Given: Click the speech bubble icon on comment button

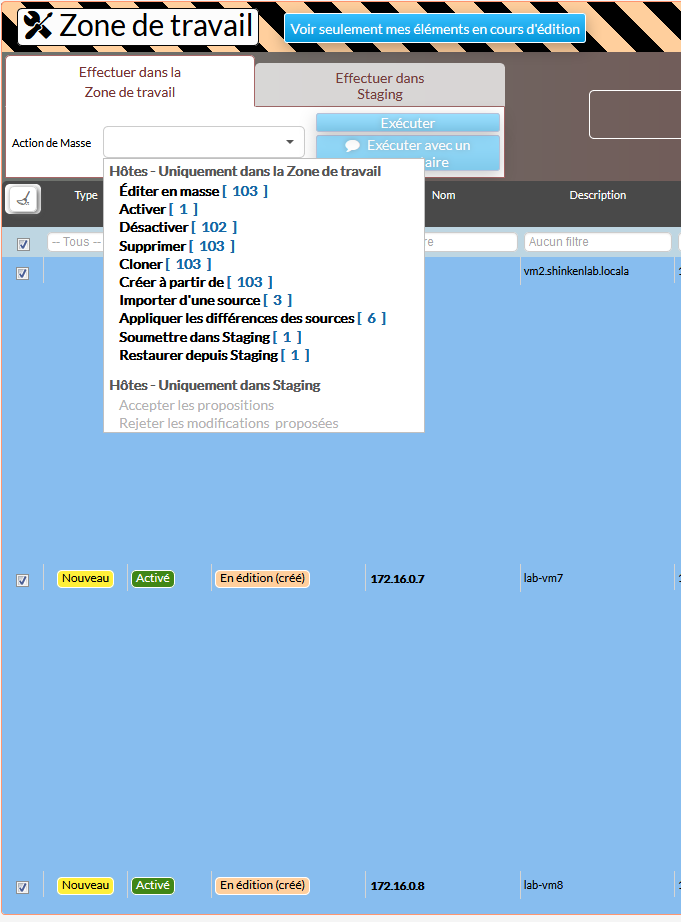Looking at the screenshot, I should click(x=352, y=146).
